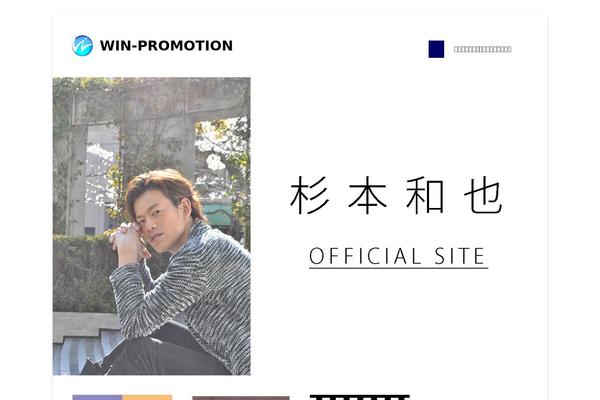The image size is (600, 400).
Task: Click the word SITE in the heading
Action: tap(460, 256)
